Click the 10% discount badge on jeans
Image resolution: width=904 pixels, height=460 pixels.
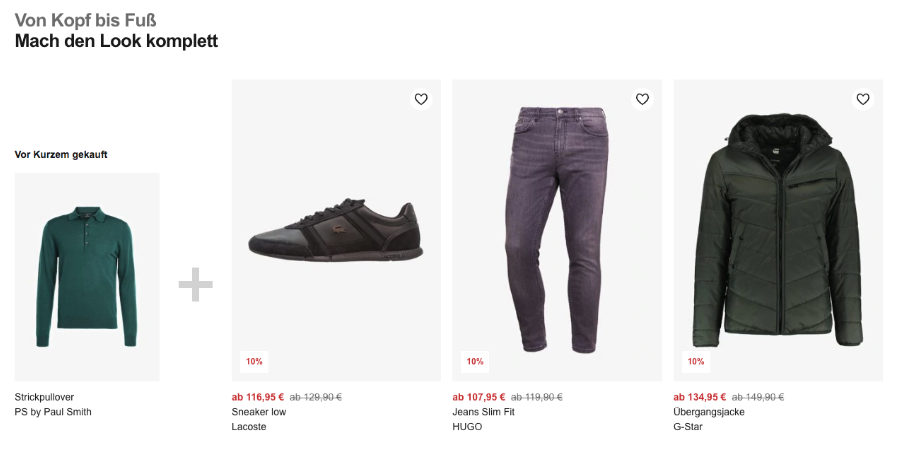(475, 361)
